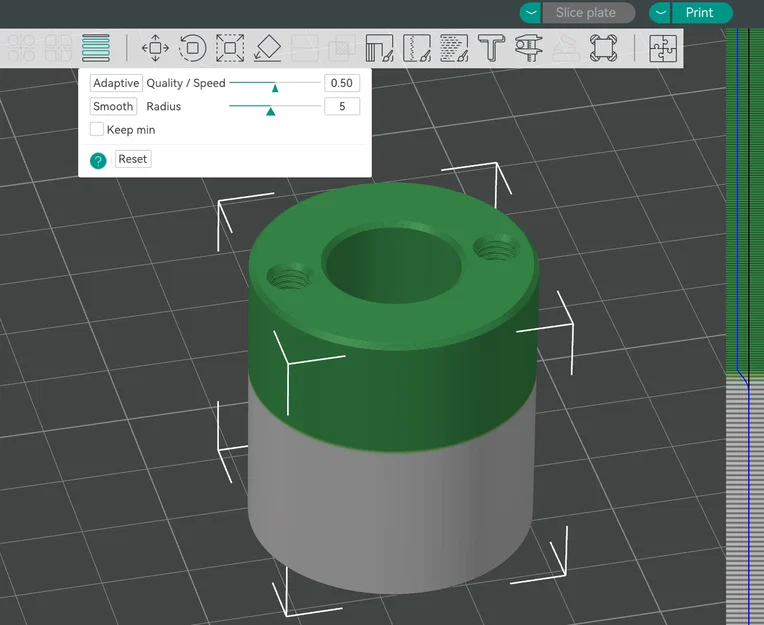Click the greyed Split to parts icon
The width and height of the screenshot is (764, 625).
point(58,48)
